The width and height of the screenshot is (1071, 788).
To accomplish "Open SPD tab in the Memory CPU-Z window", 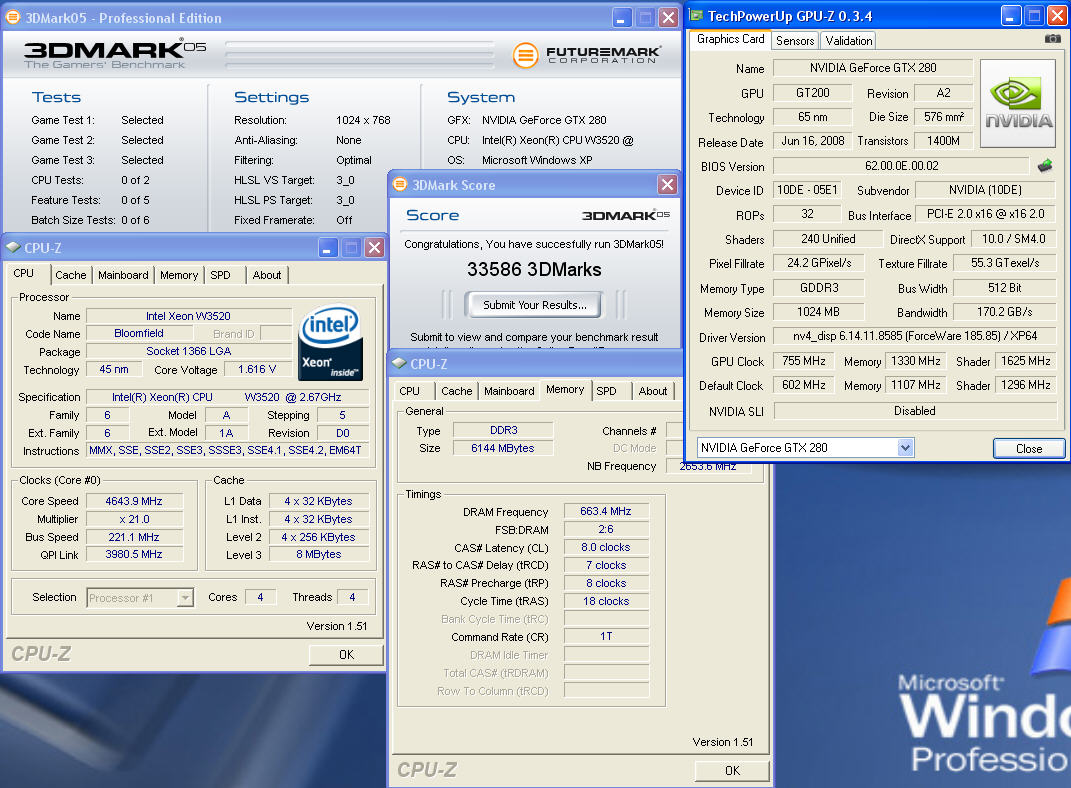I will pos(606,391).
